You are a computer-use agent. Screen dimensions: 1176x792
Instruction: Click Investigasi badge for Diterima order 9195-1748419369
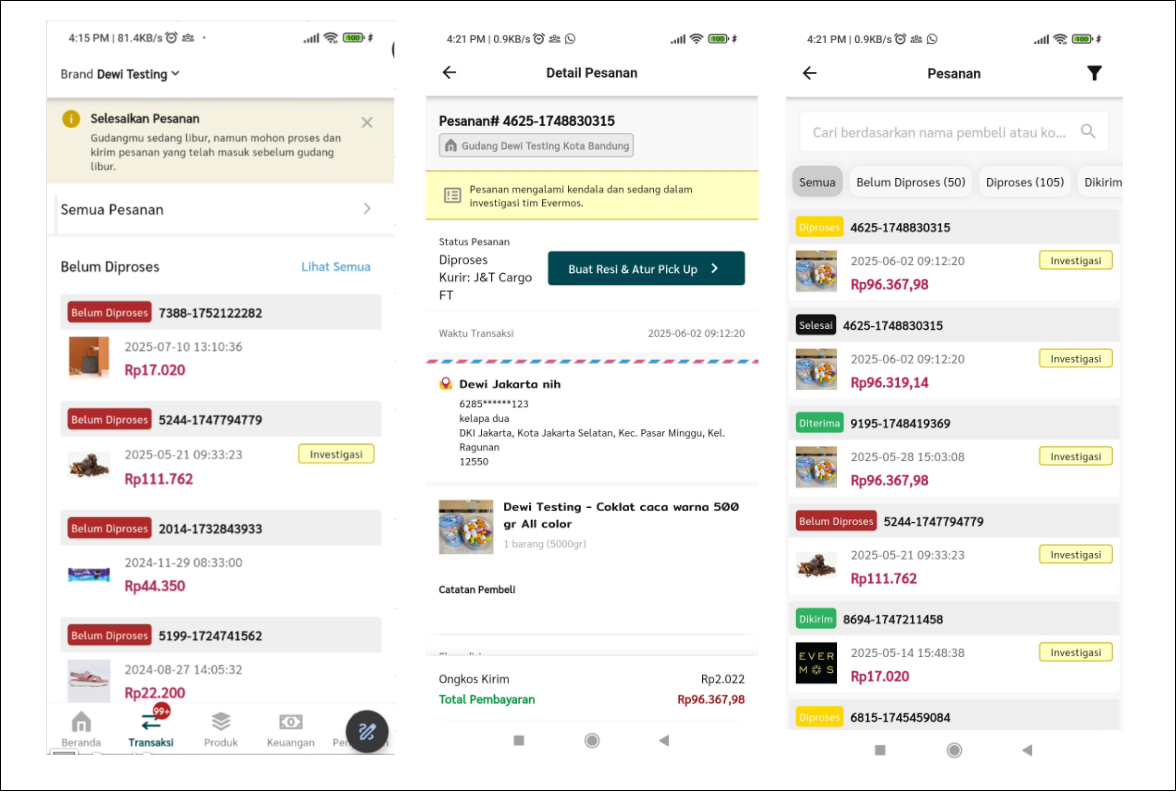pos(1076,456)
